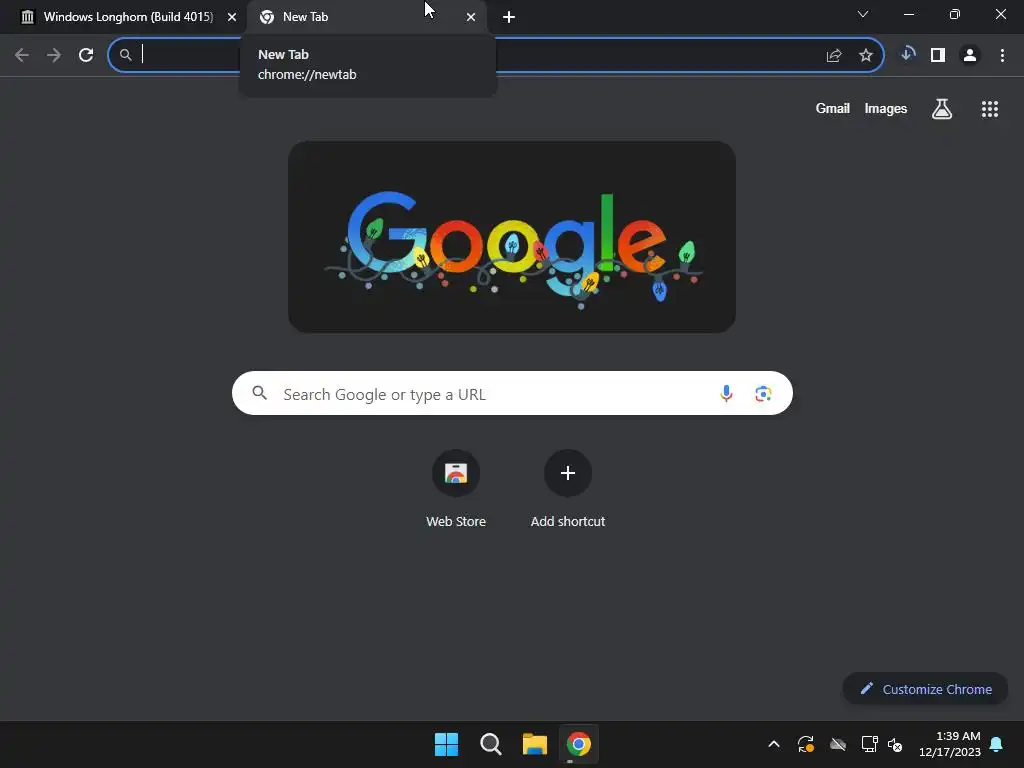
Task: Open the share this page icon
Action: [x=834, y=56]
